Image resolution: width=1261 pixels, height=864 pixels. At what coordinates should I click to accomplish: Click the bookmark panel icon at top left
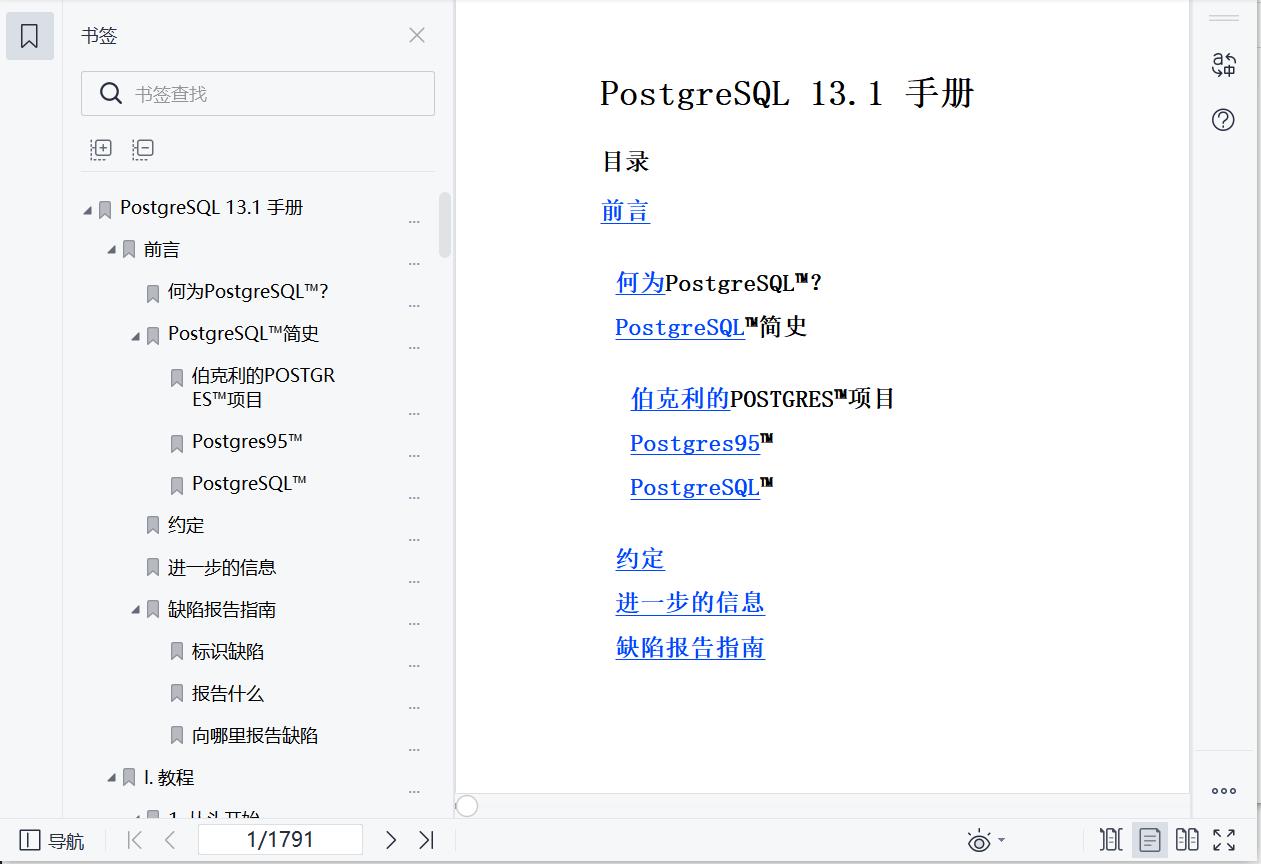coord(29,35)
